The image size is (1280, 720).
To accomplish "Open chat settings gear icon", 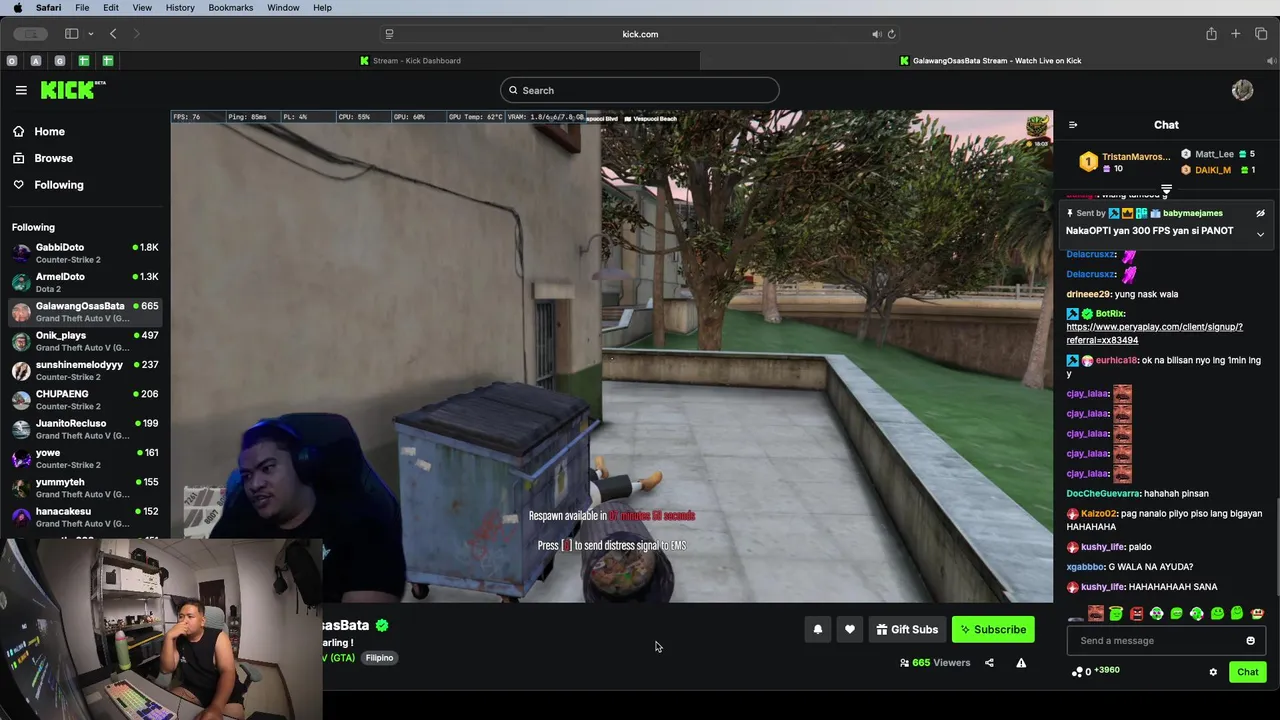I will tap(1213, 672).
